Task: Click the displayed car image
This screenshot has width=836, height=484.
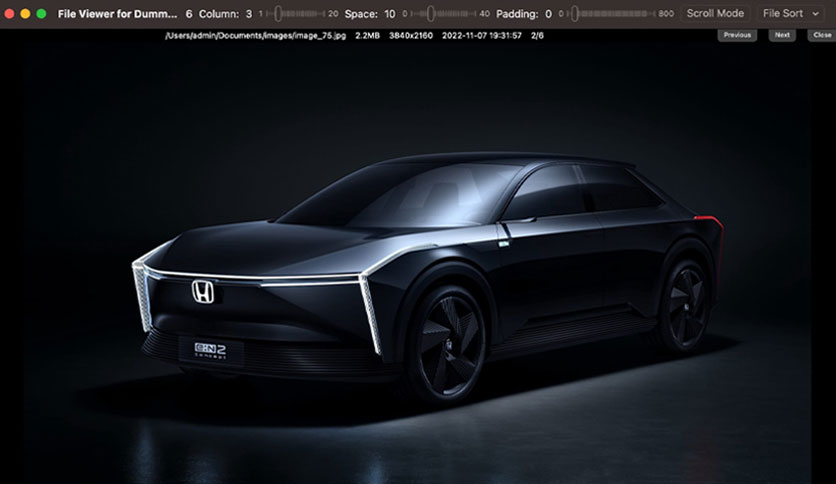Action: point(417,263)
